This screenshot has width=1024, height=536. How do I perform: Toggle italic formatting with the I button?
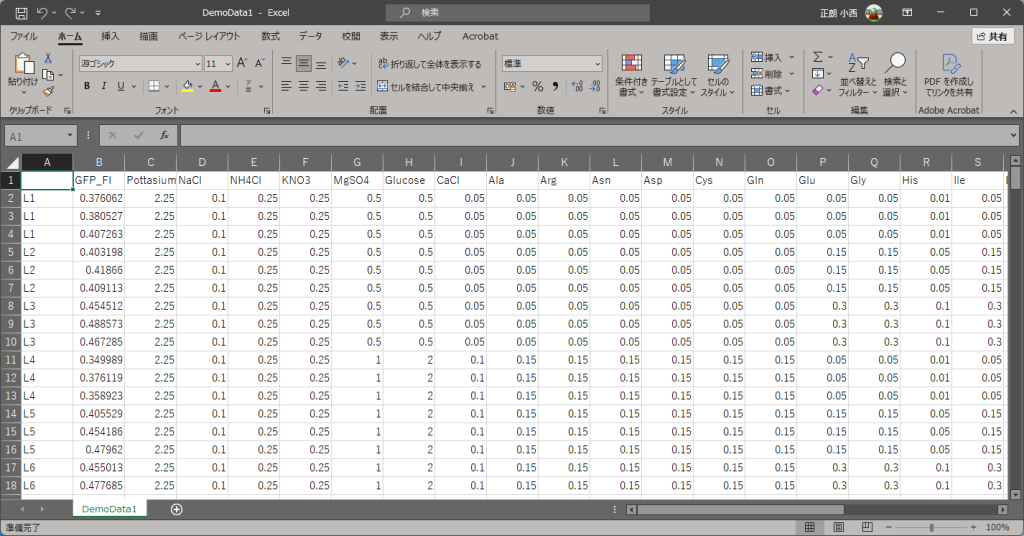tap(104, 87)
